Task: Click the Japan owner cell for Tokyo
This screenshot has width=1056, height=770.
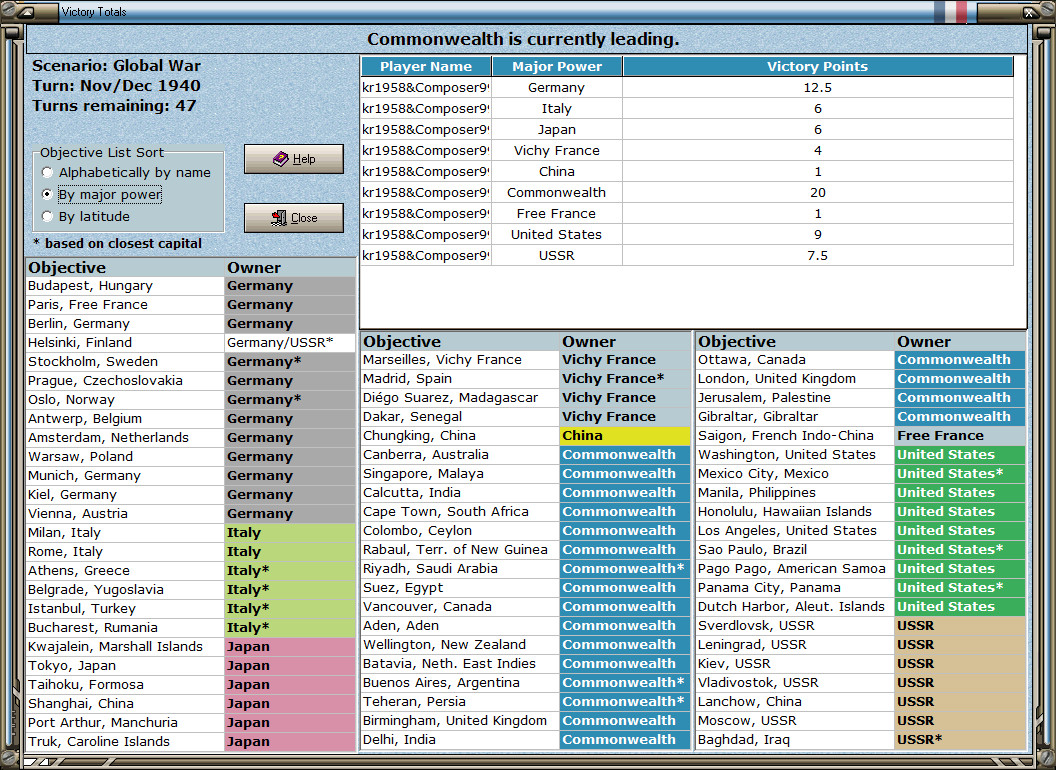Action: pos(290,666)
